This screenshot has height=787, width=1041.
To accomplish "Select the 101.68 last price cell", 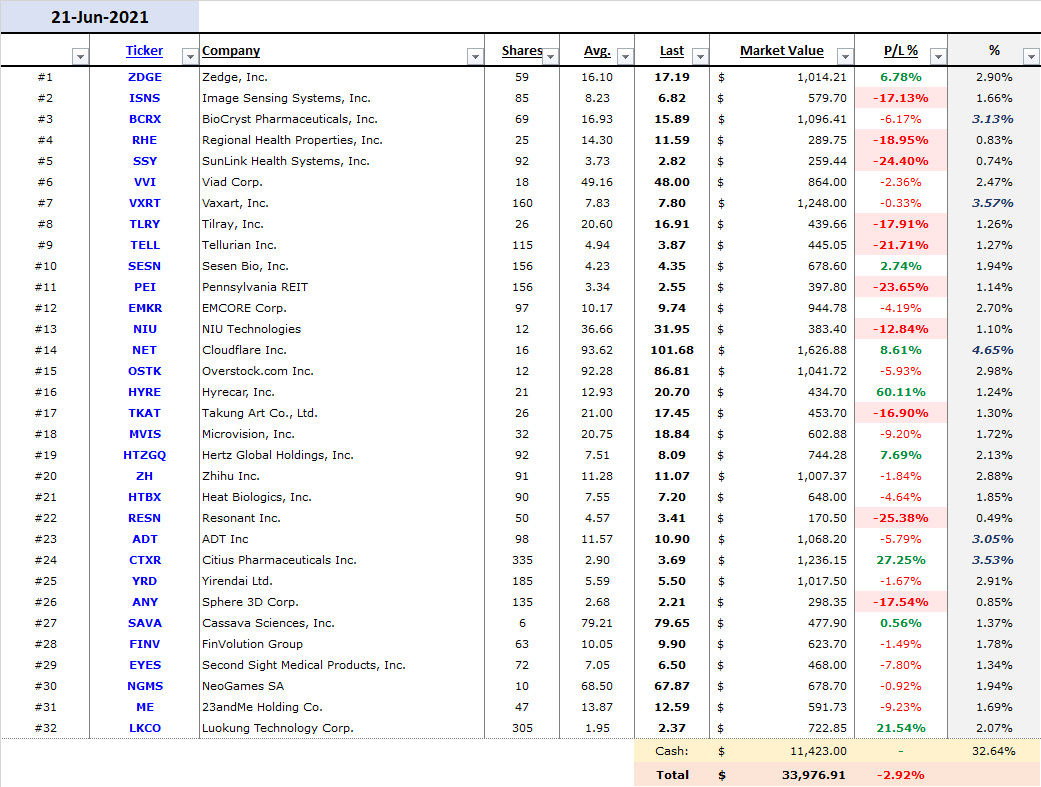I will [672, 350].
